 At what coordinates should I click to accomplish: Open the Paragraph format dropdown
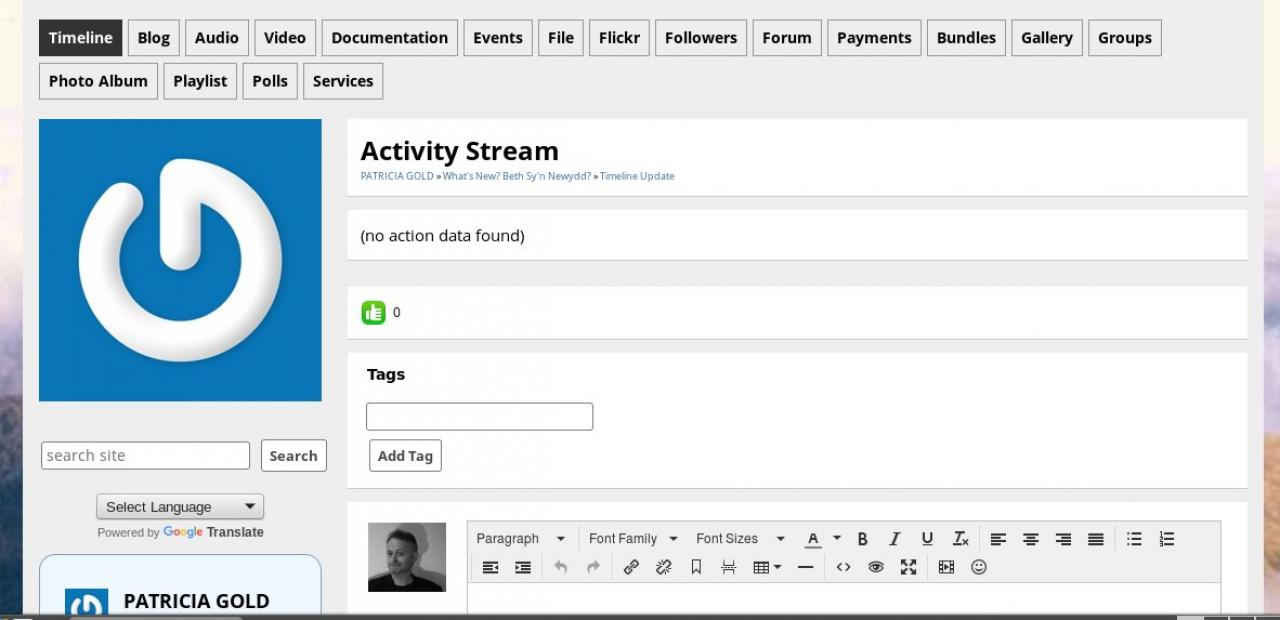[521, 539]
